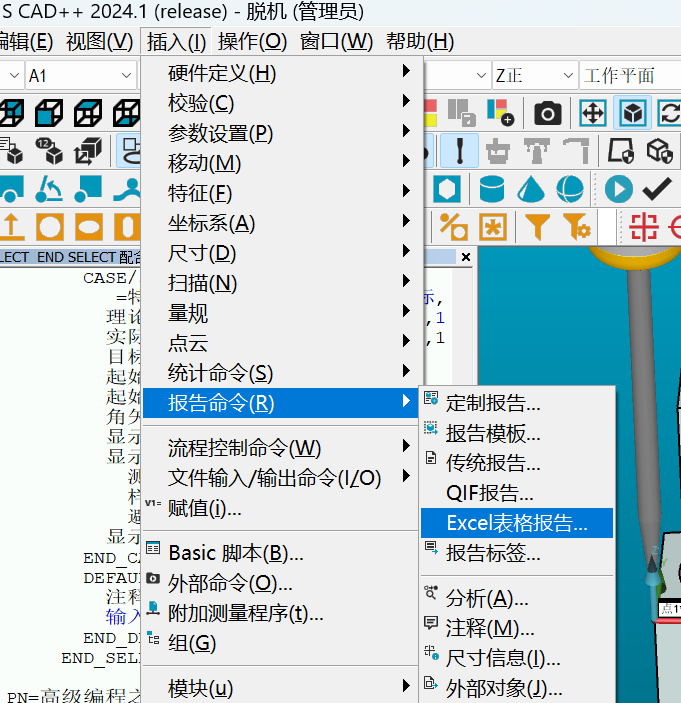Expand Dimension (尺寸) submenu
Viewport: 681px width, 703px height.
point(282,253)
